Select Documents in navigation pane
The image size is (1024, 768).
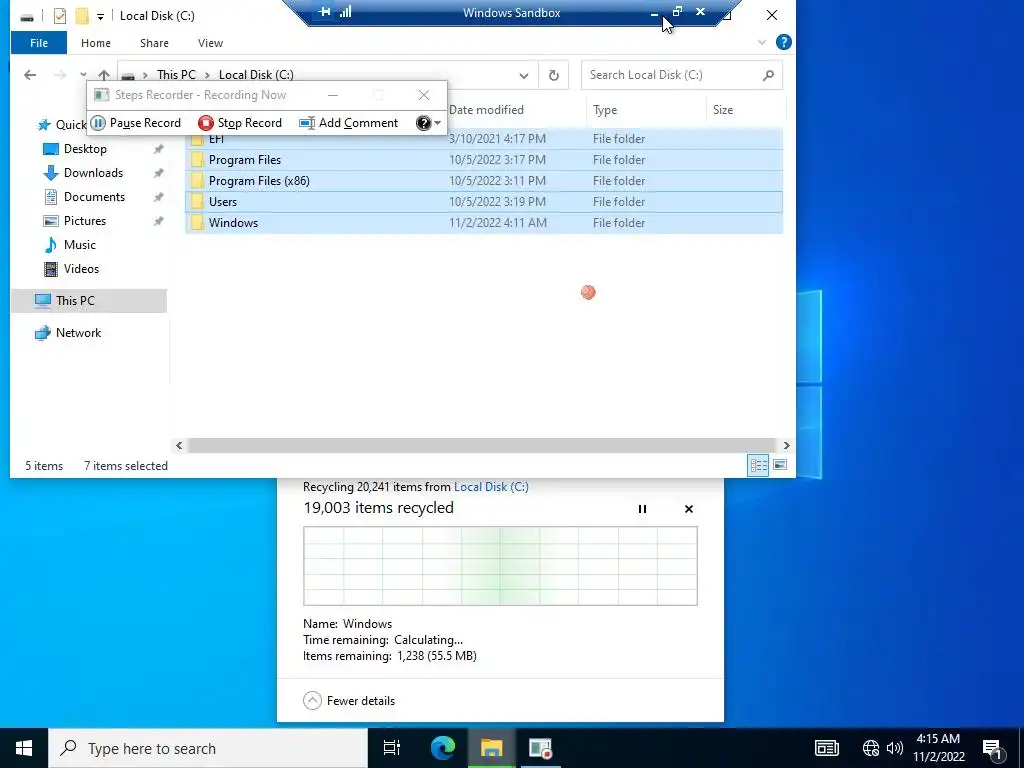[x=94, y=197]
